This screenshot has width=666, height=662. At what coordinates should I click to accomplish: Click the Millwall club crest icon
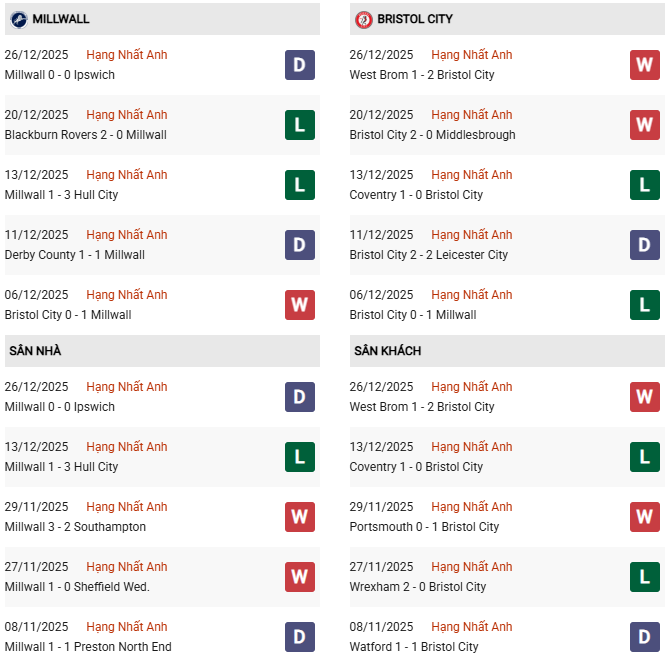click(18, 19)
